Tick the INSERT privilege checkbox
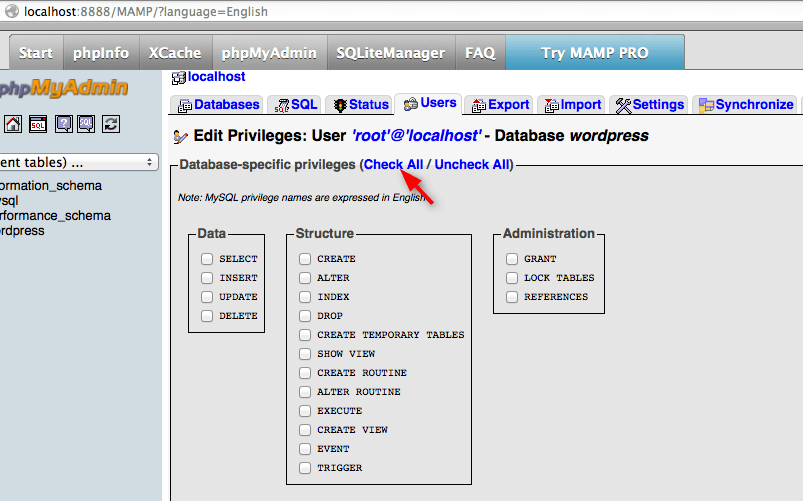The image size is (803, 501). click(207, 278)
